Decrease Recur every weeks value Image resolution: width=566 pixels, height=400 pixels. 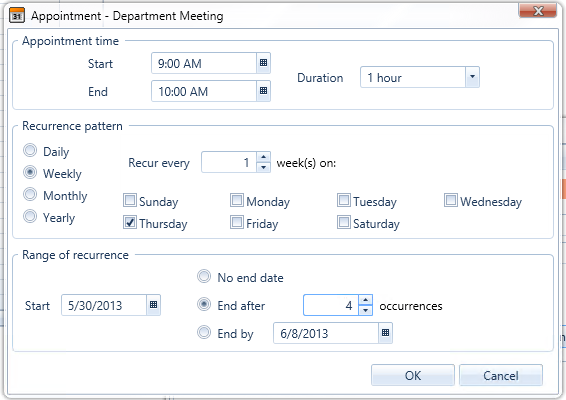point(264,167)
